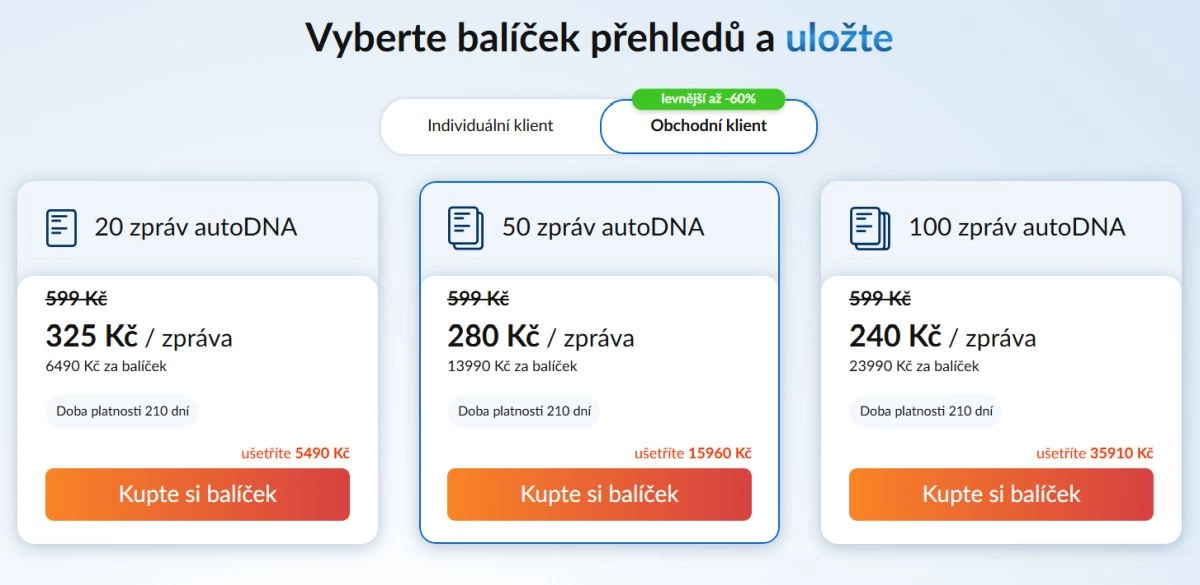Click the '50 zpráv autoDNA' heading
The height and width of the screenshot is (585, 1200).
tap(603, 227)
